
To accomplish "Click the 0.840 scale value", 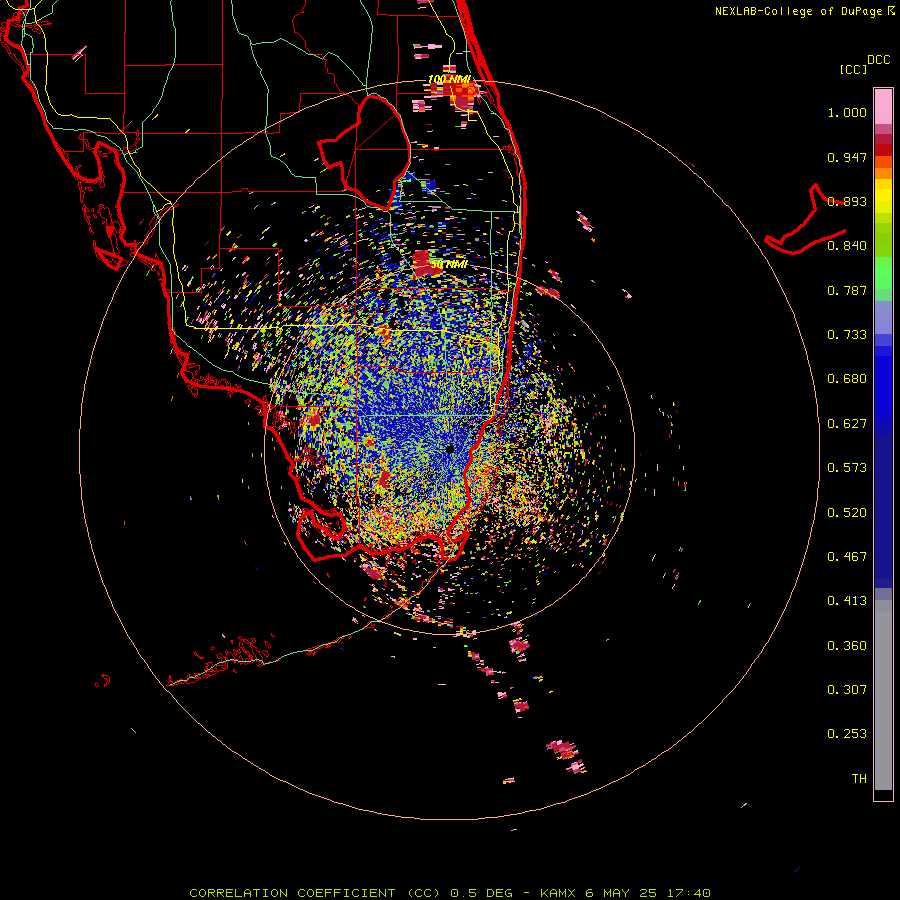I will click(x=847, y=246).
